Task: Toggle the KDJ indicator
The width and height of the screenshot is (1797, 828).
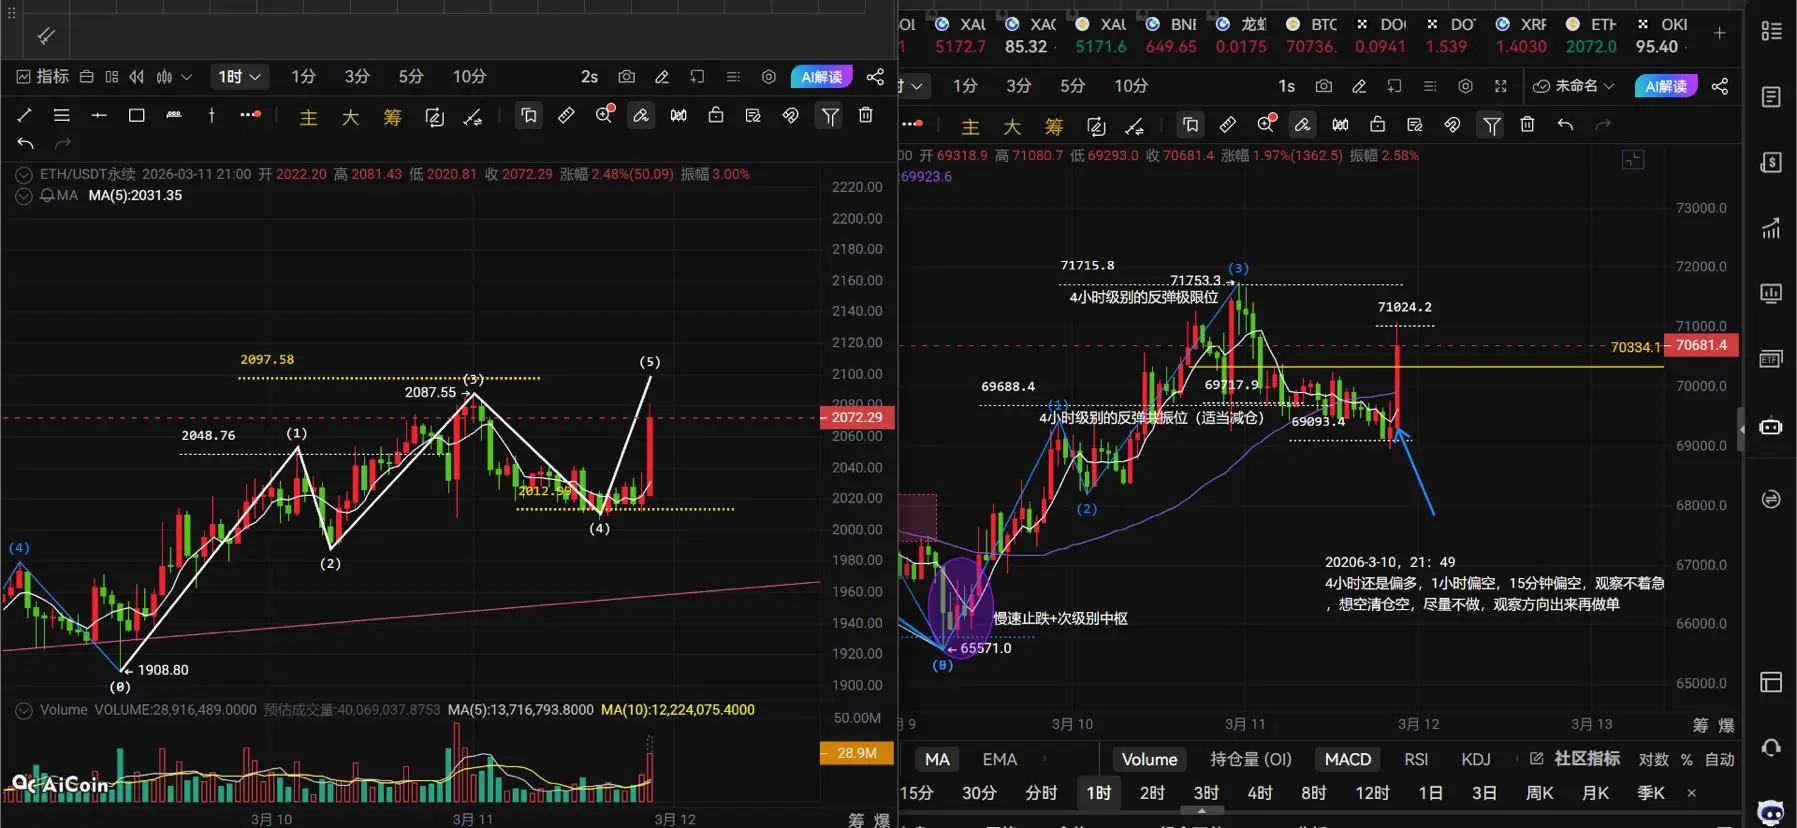Action: pyautogui.click(x=1476, y=759)
